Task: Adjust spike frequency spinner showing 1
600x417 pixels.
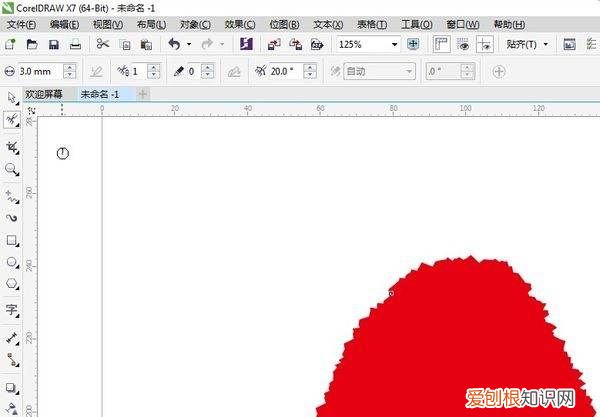Action: click(x=153, y=71)
